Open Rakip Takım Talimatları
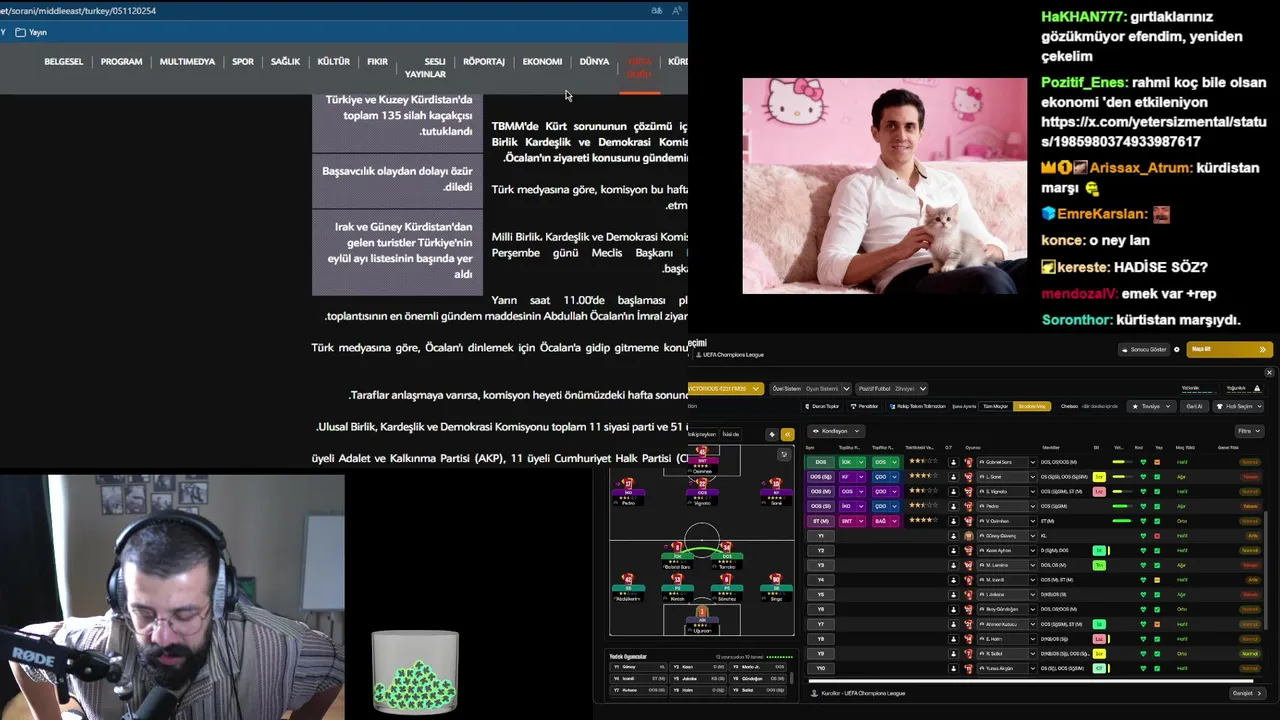The height and width of the screenshot is (720, 1280). pyautogui.click(x=917, y=406)
